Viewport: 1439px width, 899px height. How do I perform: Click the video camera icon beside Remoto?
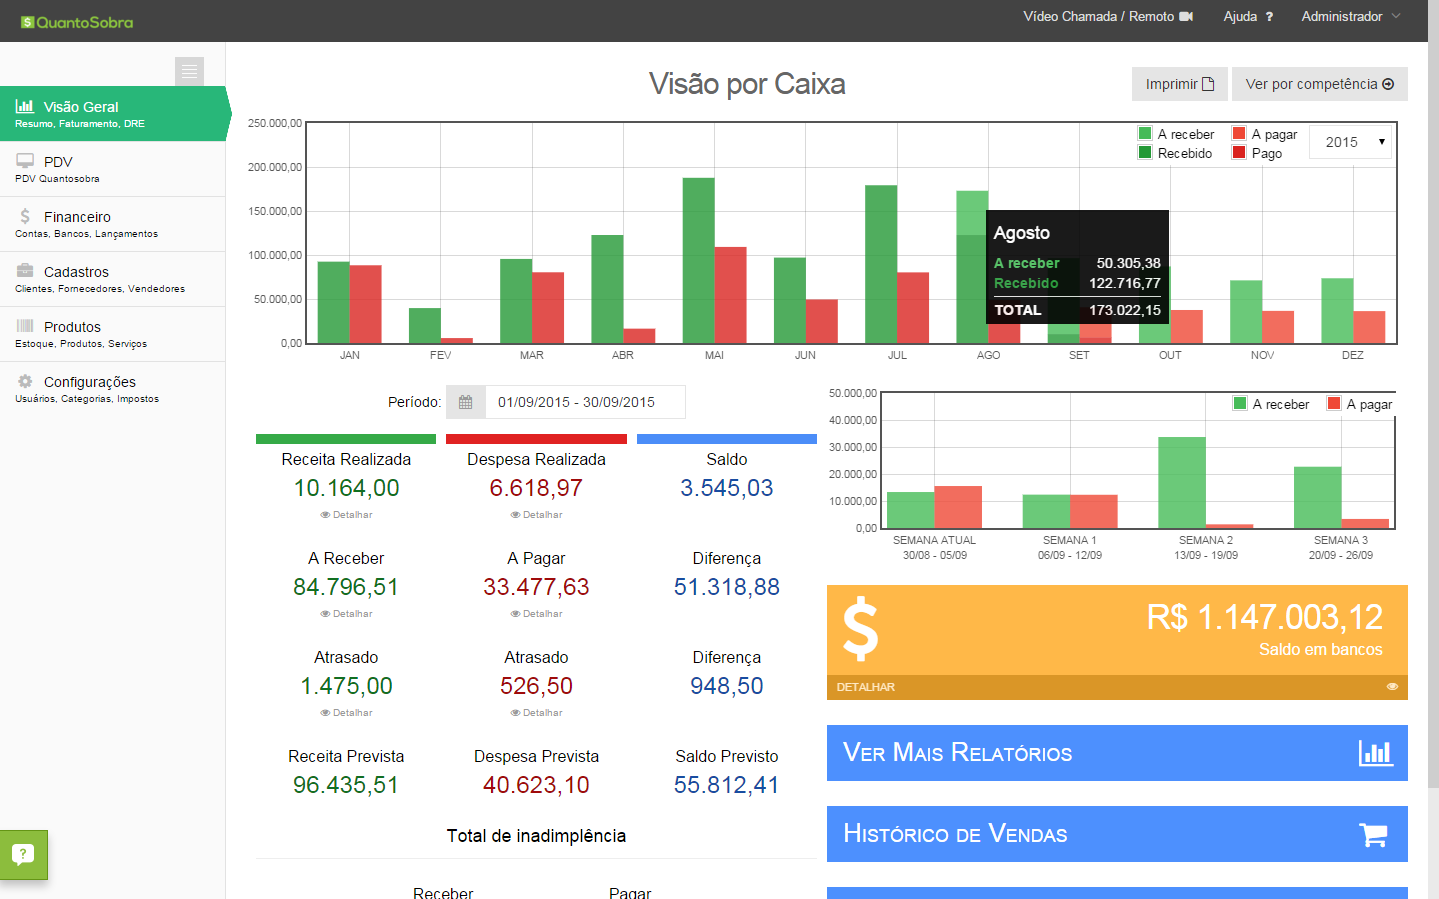click(1186, 17)
